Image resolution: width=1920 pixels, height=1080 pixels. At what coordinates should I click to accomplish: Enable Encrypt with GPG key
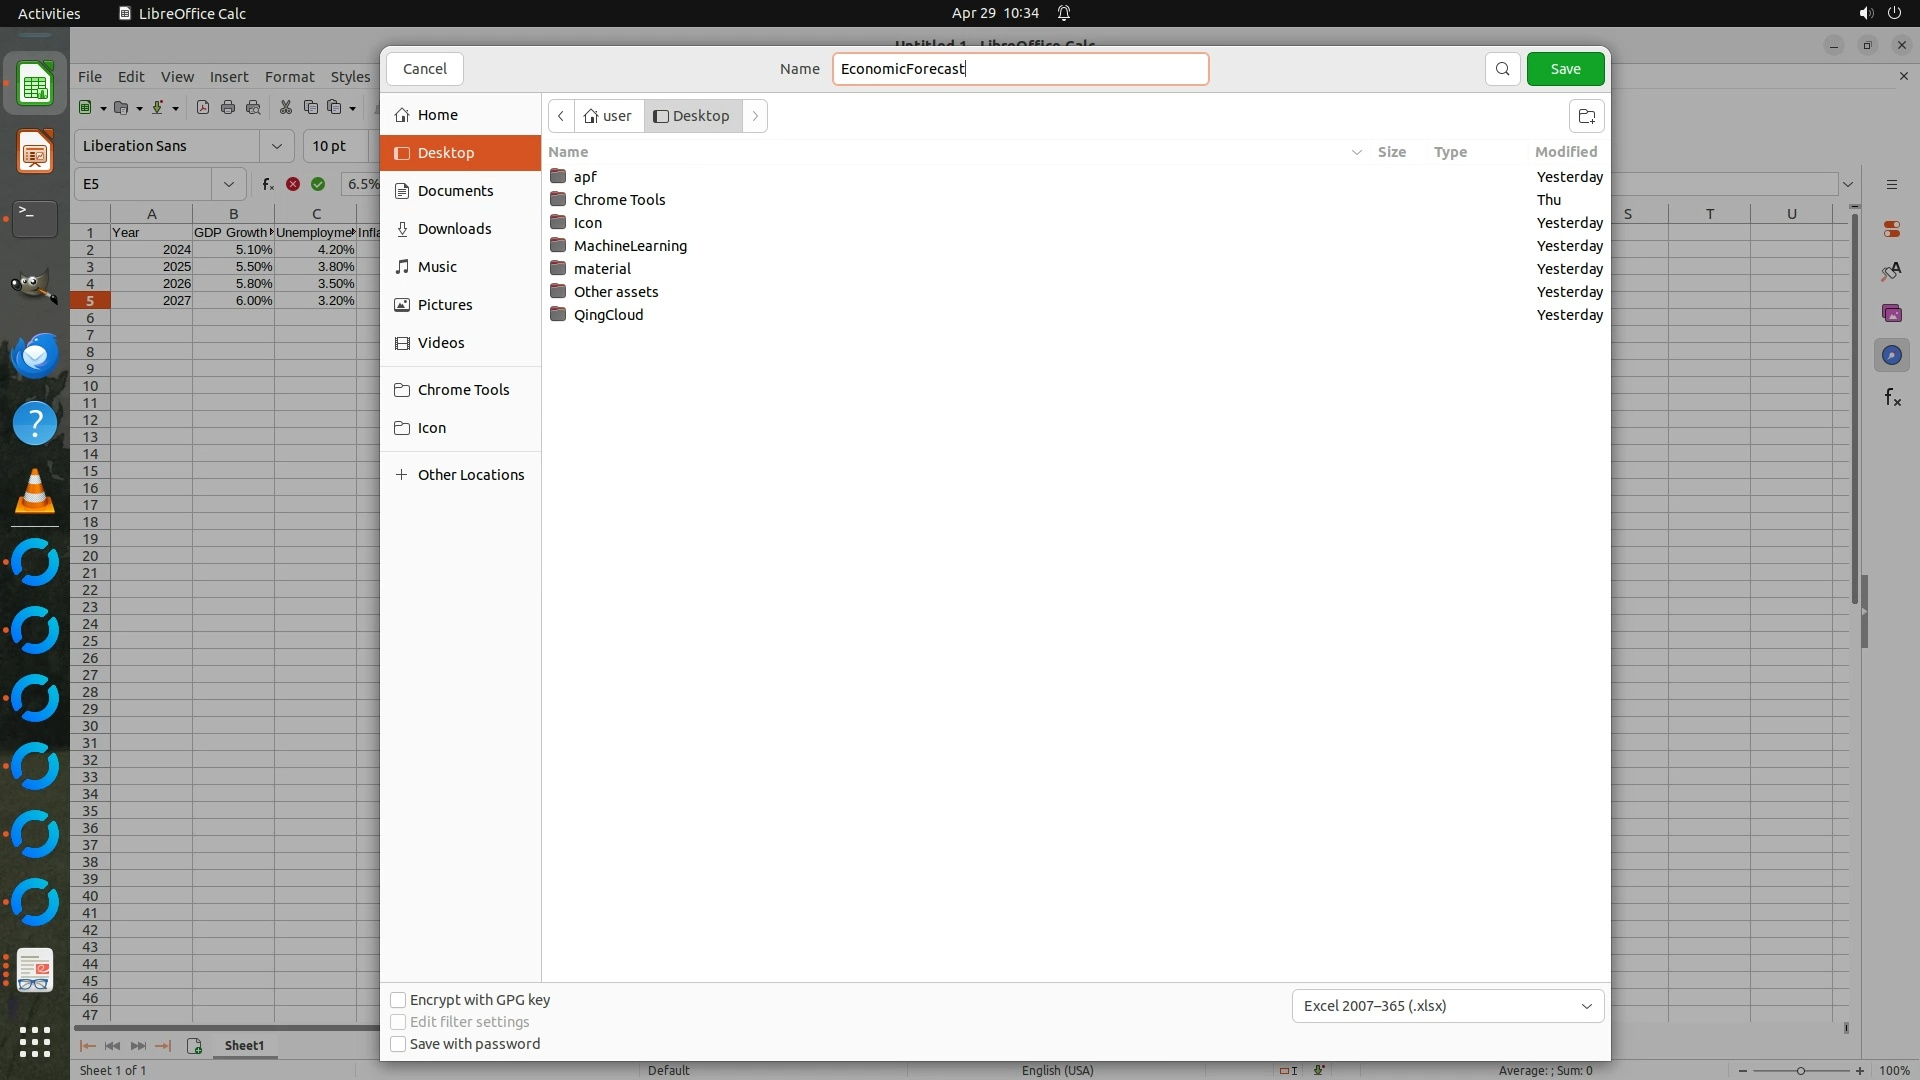(x=398, y=1000)
